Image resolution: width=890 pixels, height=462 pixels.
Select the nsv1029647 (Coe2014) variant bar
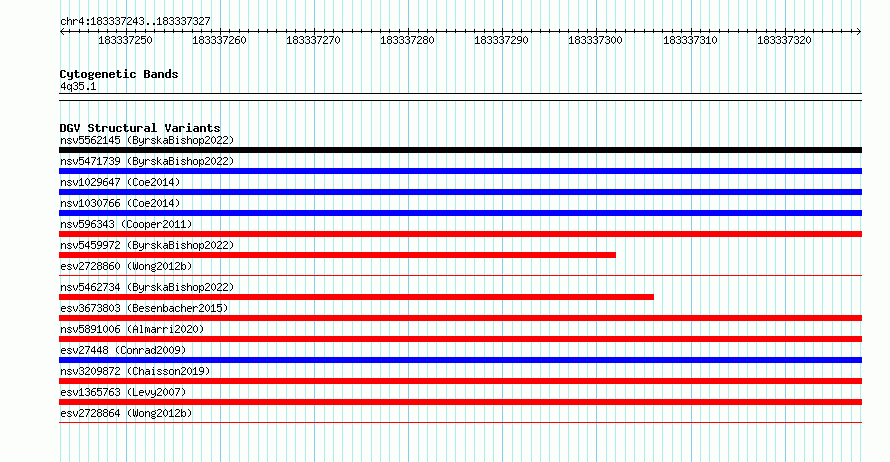(x=460, y=192)
